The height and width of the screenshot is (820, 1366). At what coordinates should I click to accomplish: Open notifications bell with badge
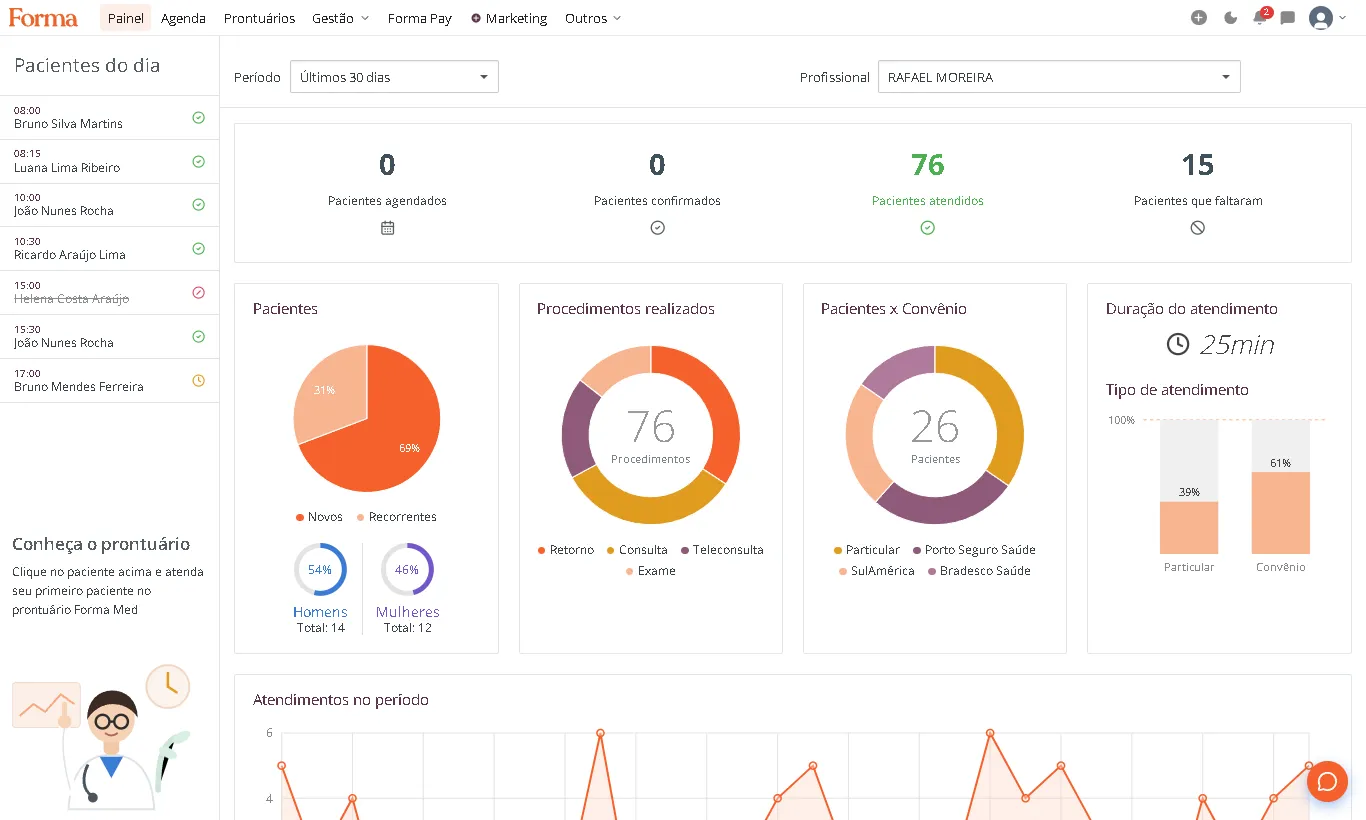[x=1261, y=16]
